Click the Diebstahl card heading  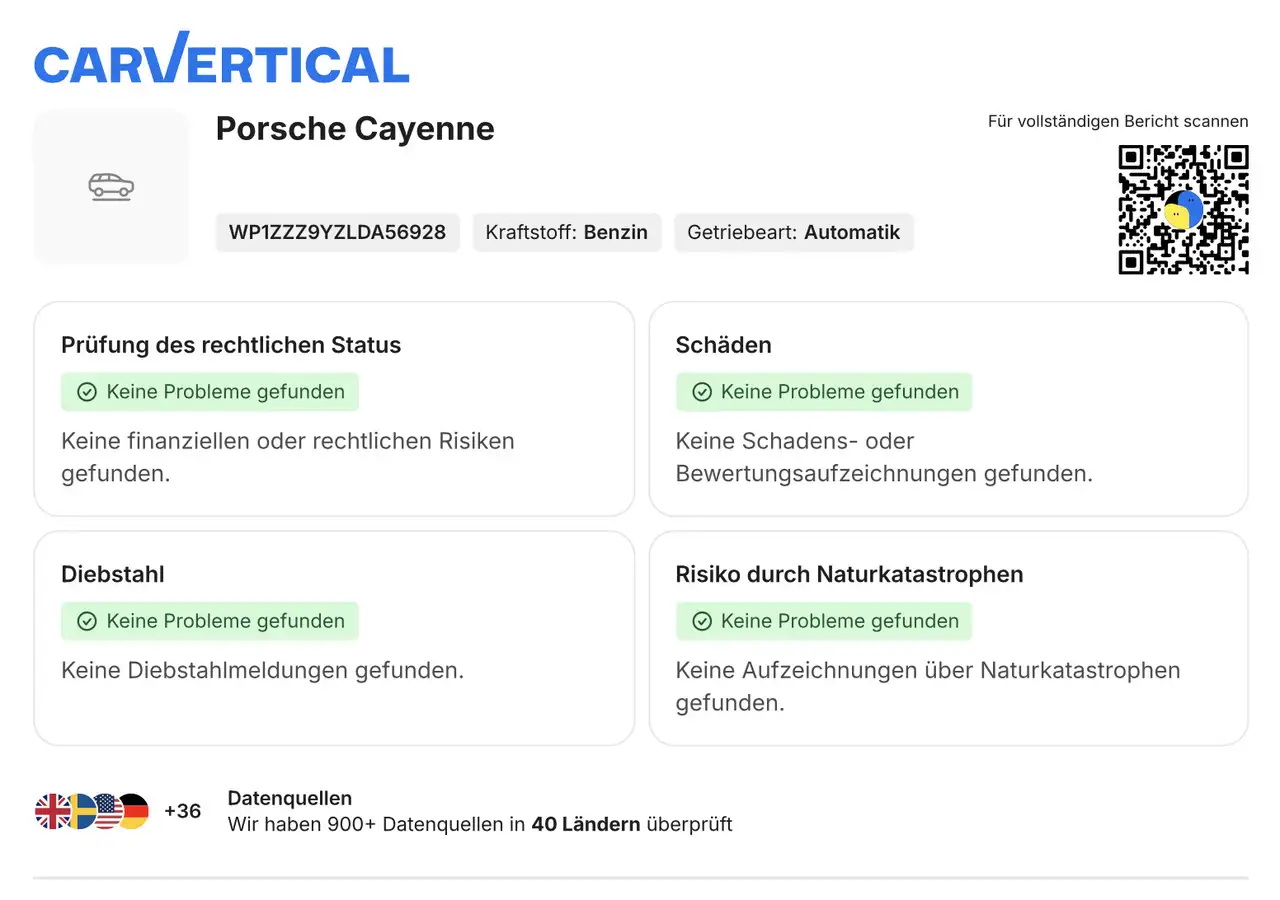pos(113,574)
